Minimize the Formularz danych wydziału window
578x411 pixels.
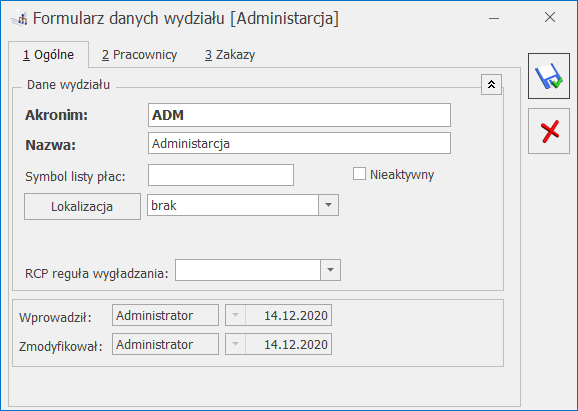[x=494, y=18]
